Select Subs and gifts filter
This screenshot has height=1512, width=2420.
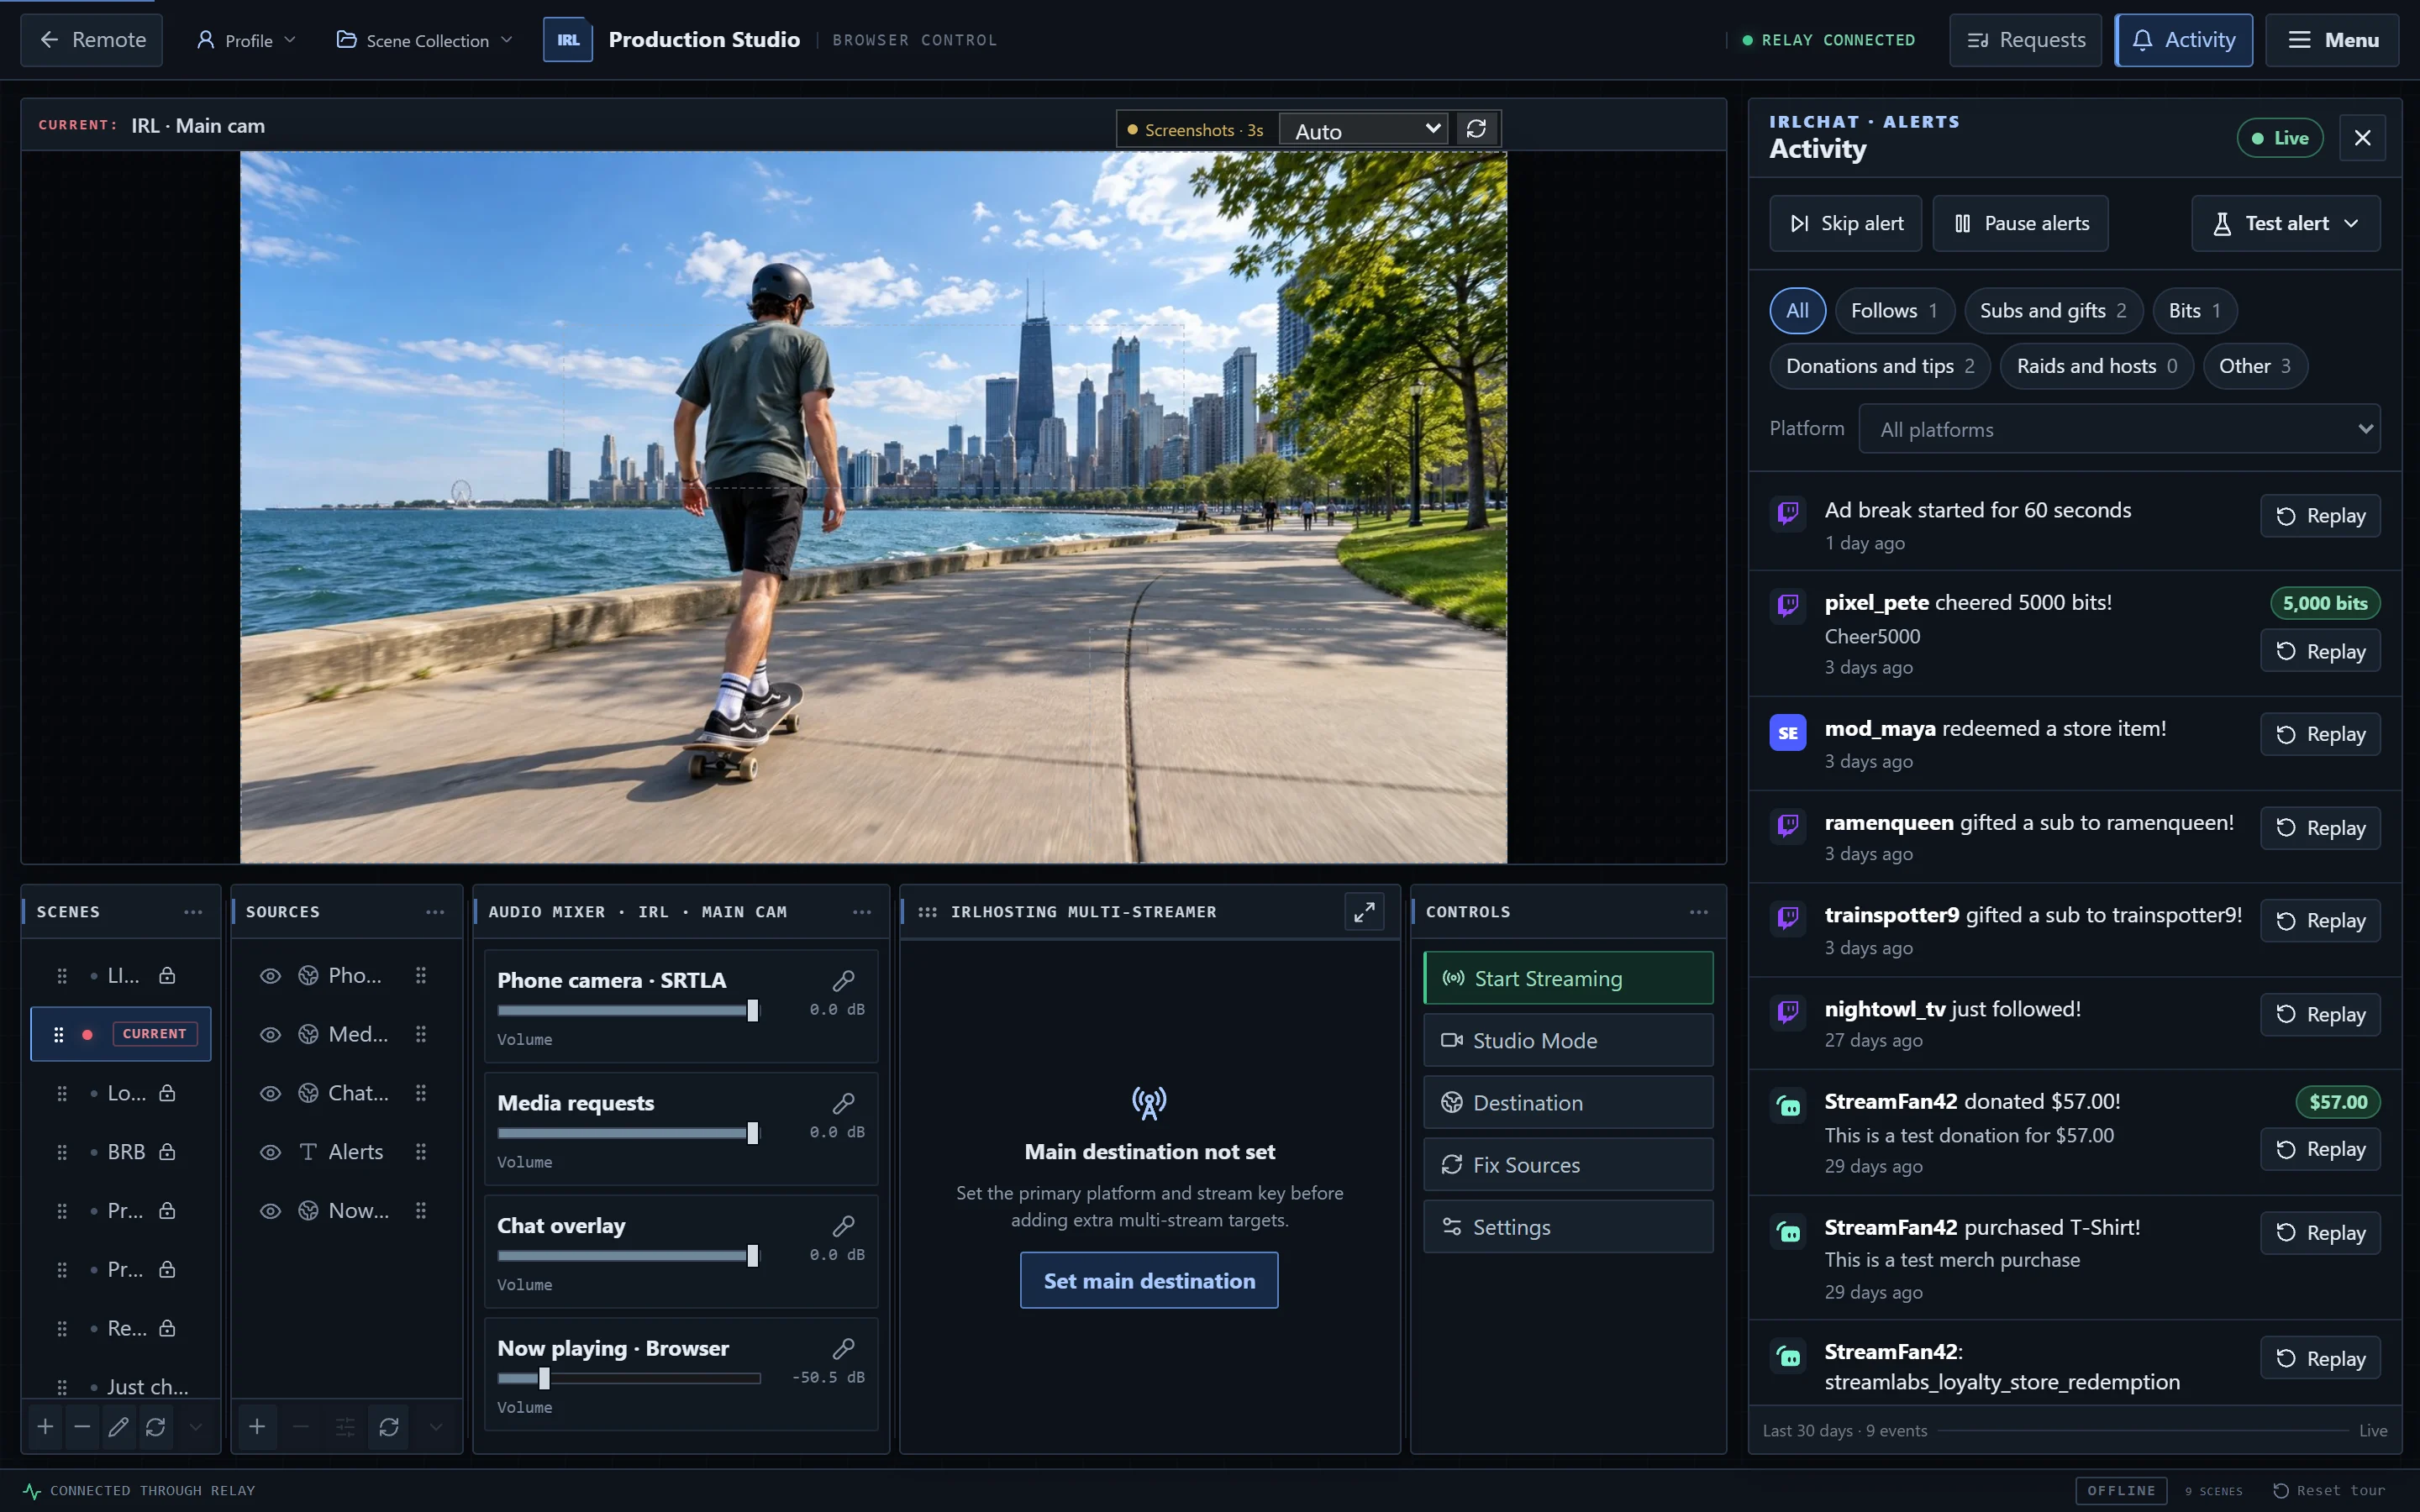point(2053,311)
